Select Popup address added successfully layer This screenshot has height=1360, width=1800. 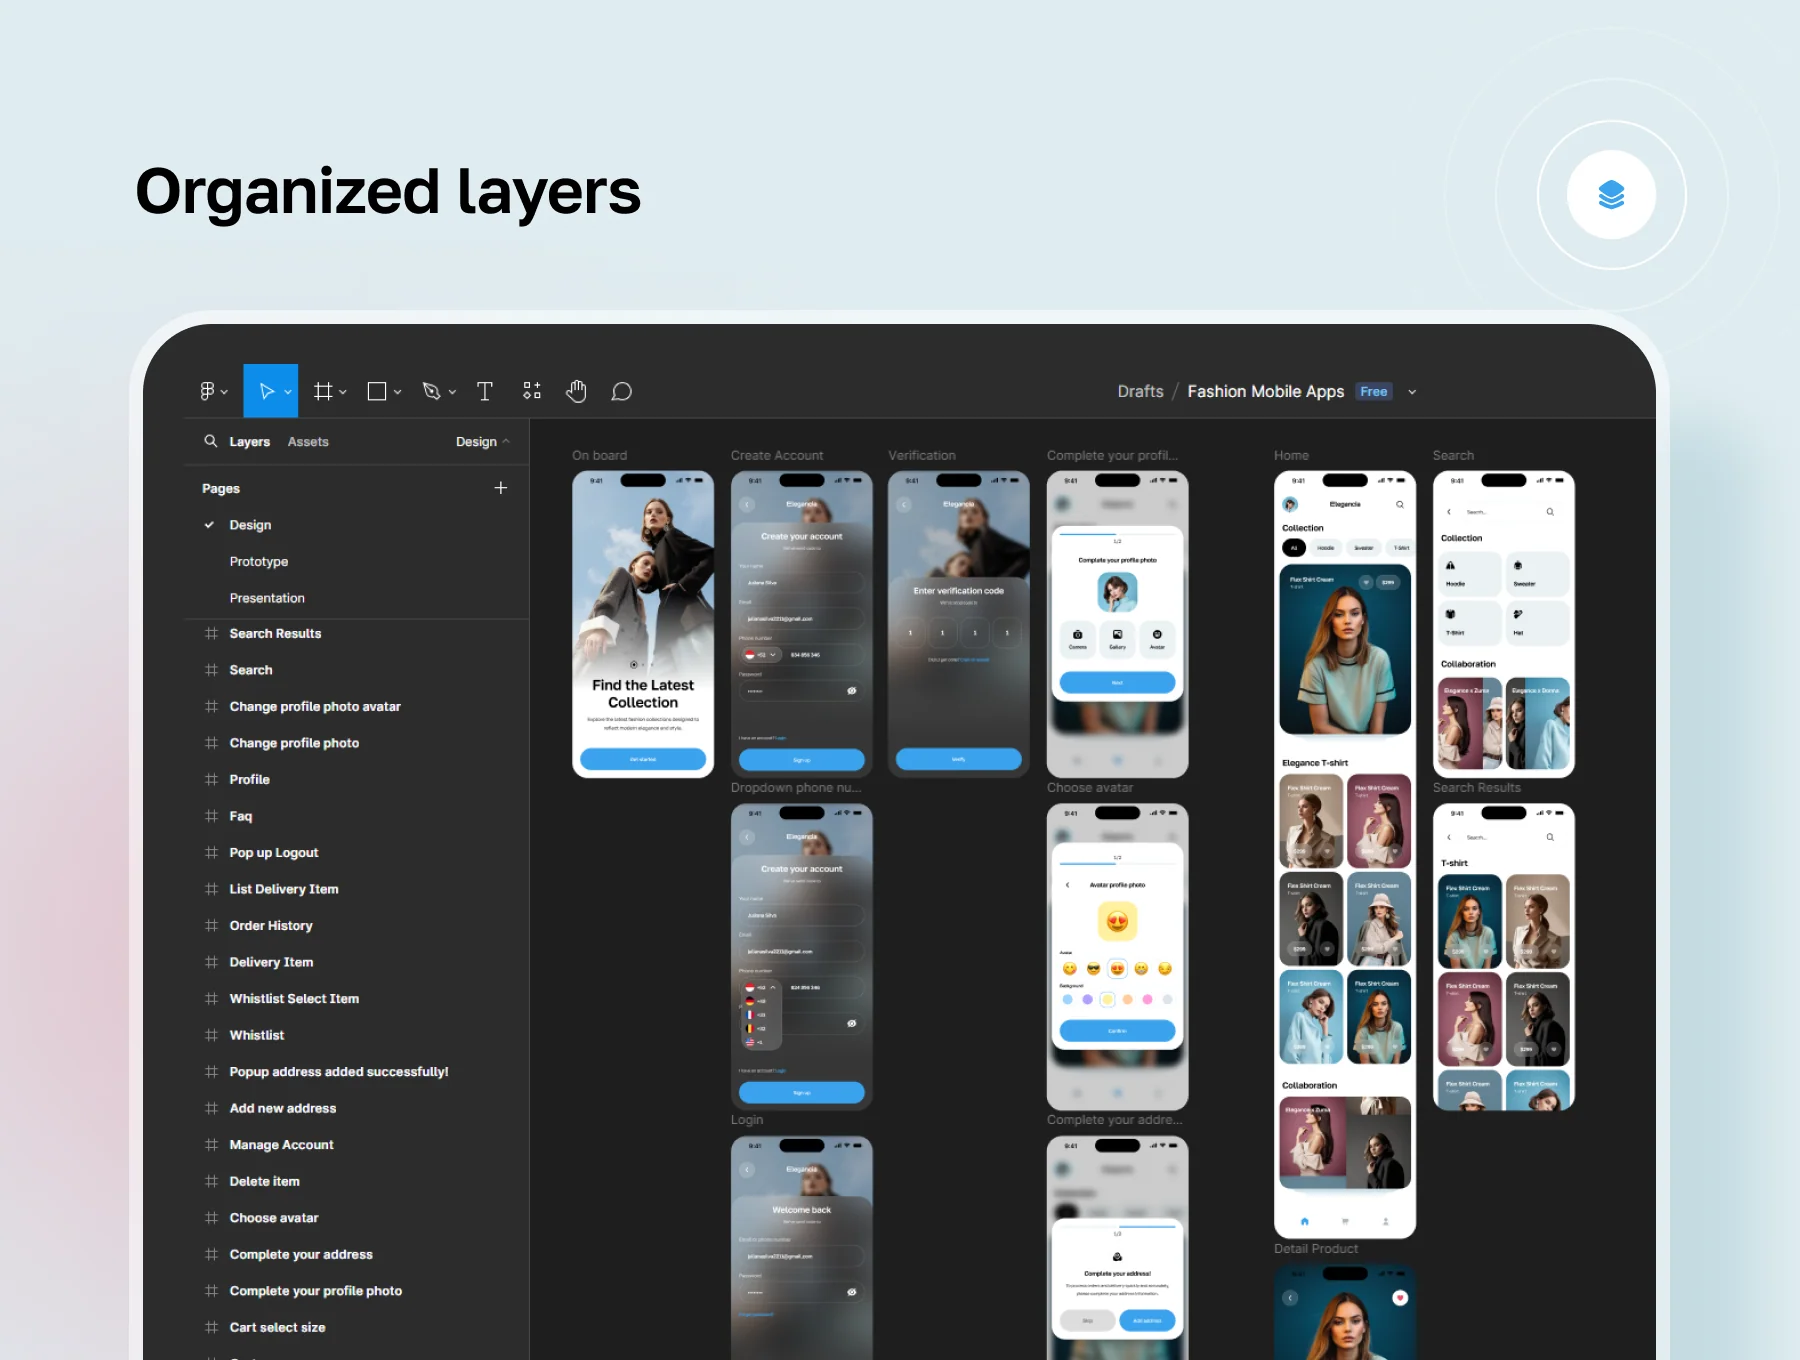(339, 1071)
